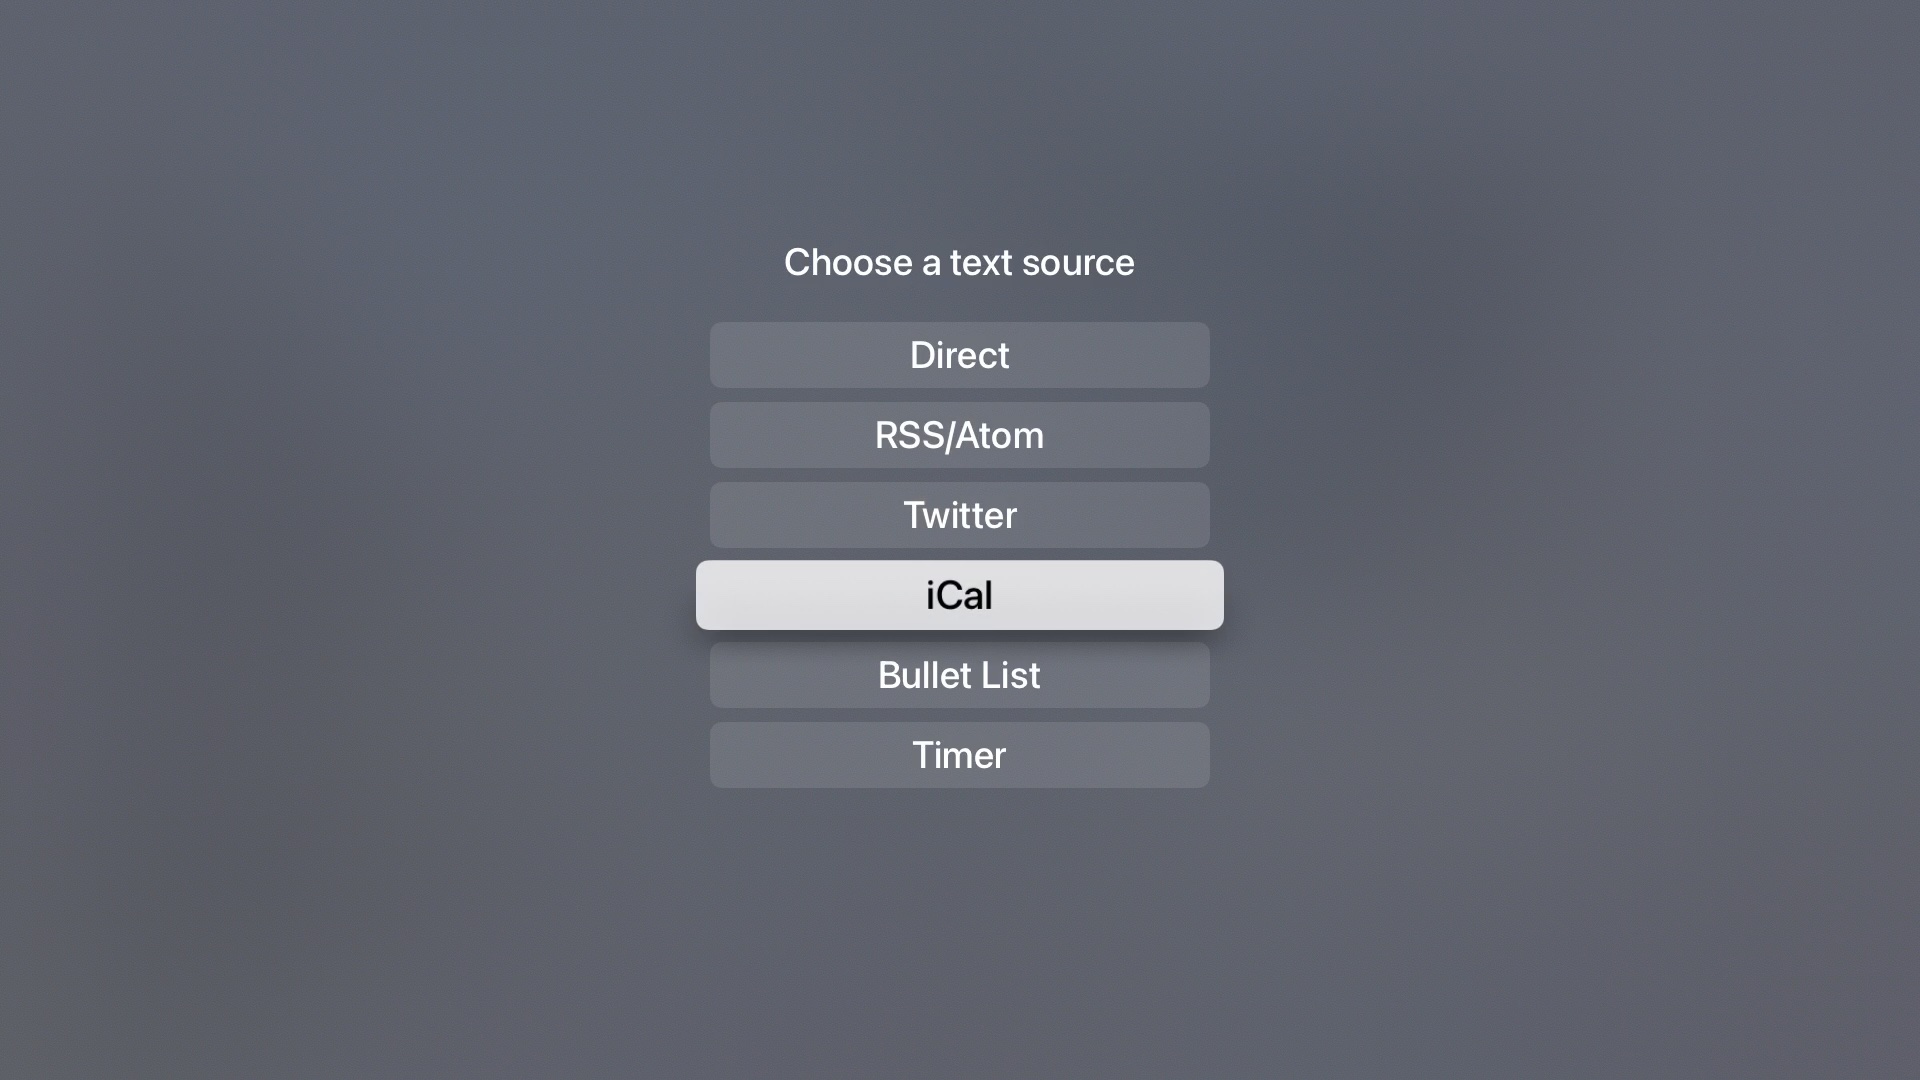Image resolution: width=1920 pixels, height=1080 pixels.
Task: Use Direct text entry option
Action: 959,355
